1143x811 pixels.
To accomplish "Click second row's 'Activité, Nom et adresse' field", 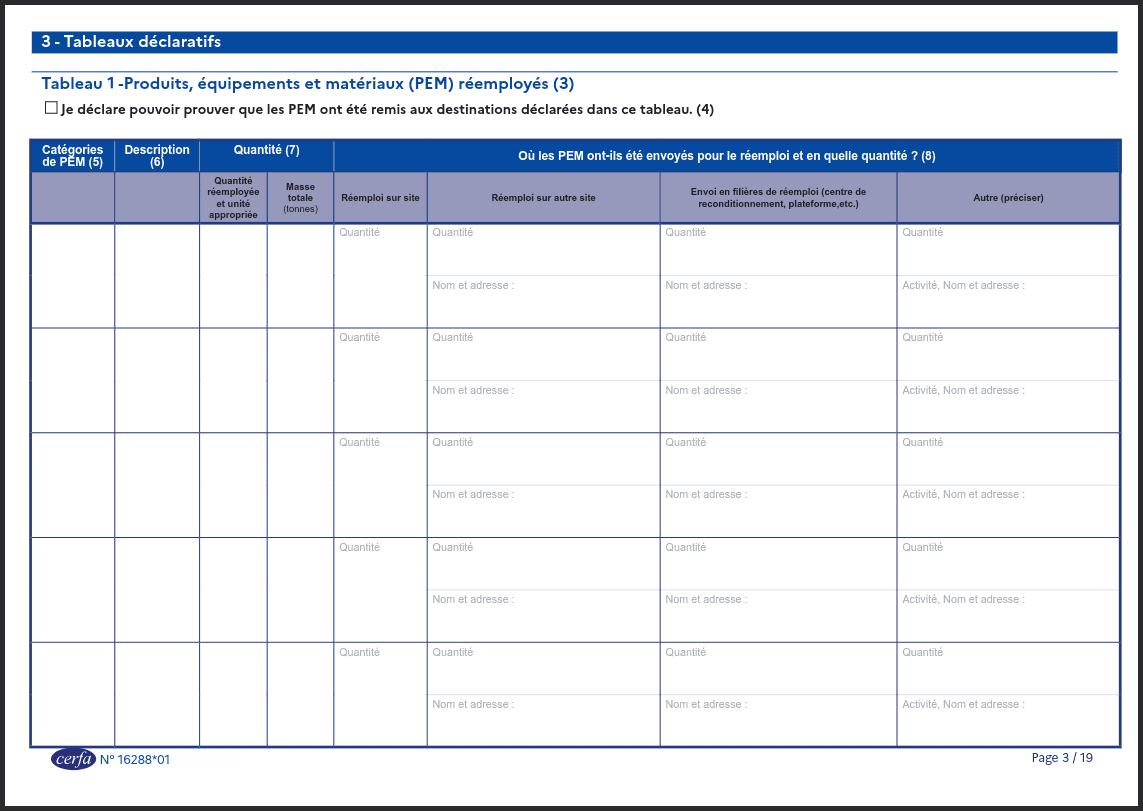I will point(1008,407).
